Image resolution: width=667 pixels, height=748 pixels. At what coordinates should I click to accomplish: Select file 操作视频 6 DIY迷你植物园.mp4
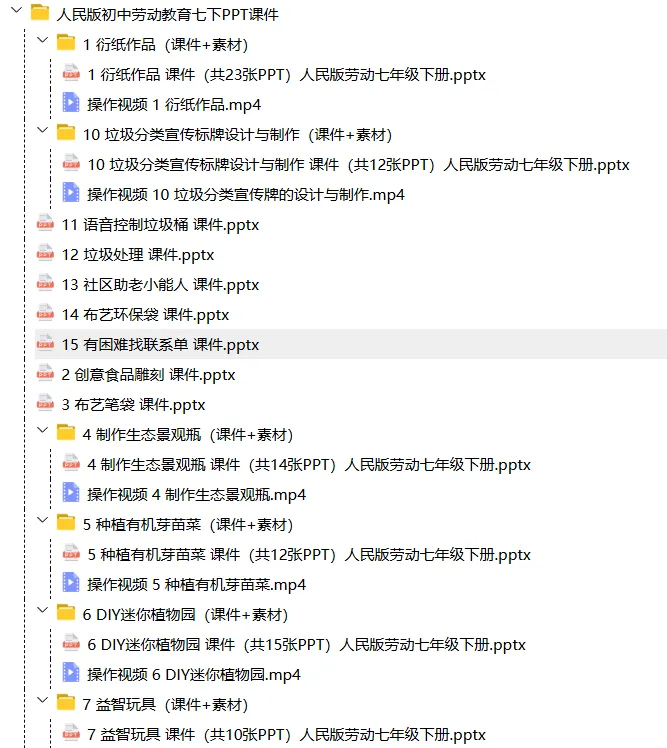pyautogui.click(x=194, y=675)
